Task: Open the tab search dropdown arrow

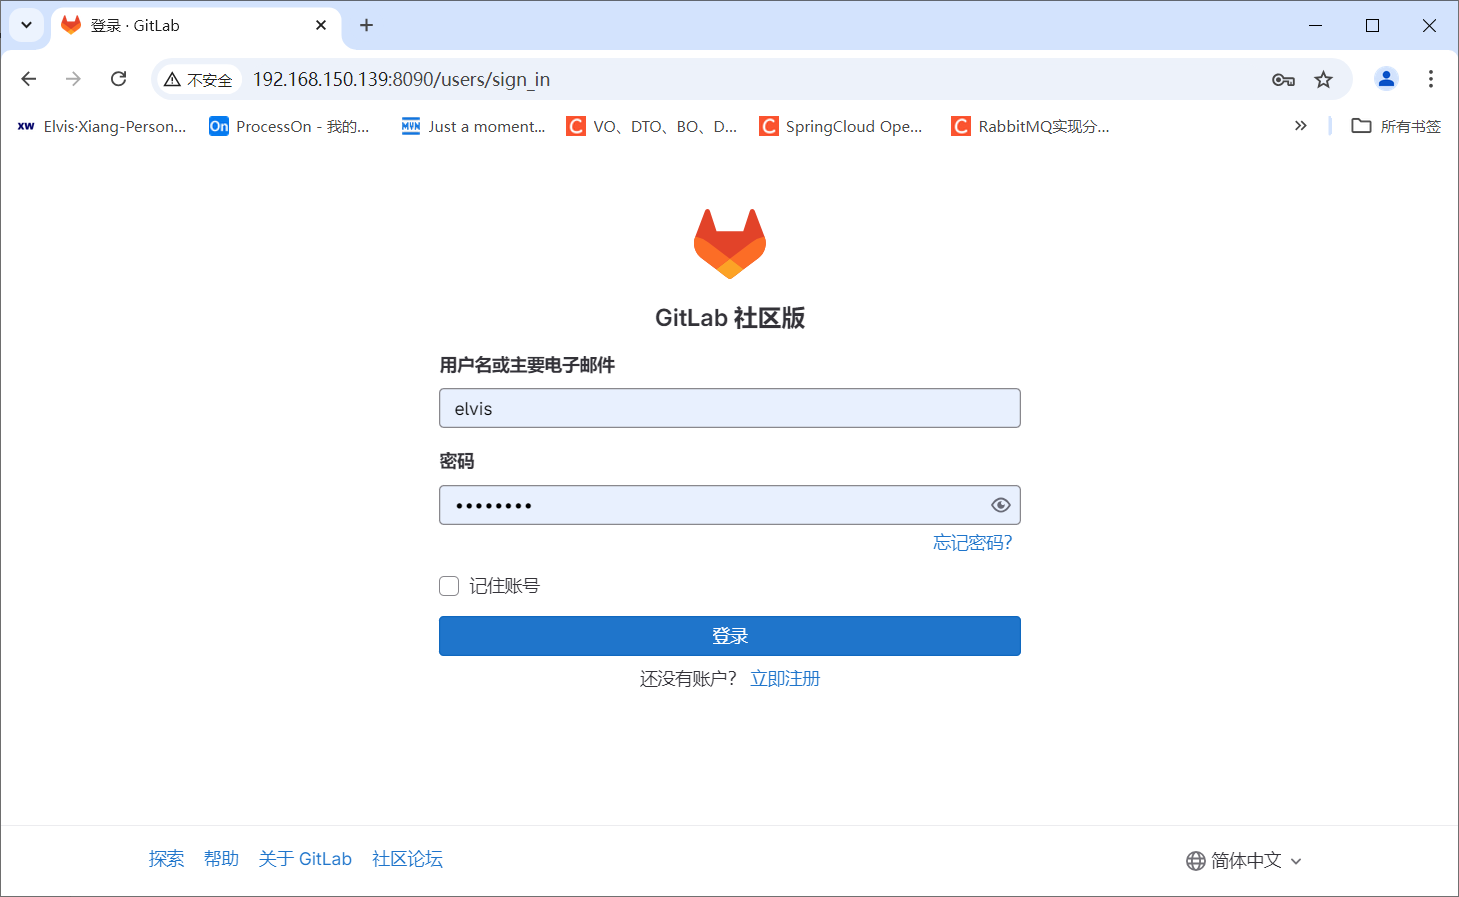Action: (x=26, y=25)
